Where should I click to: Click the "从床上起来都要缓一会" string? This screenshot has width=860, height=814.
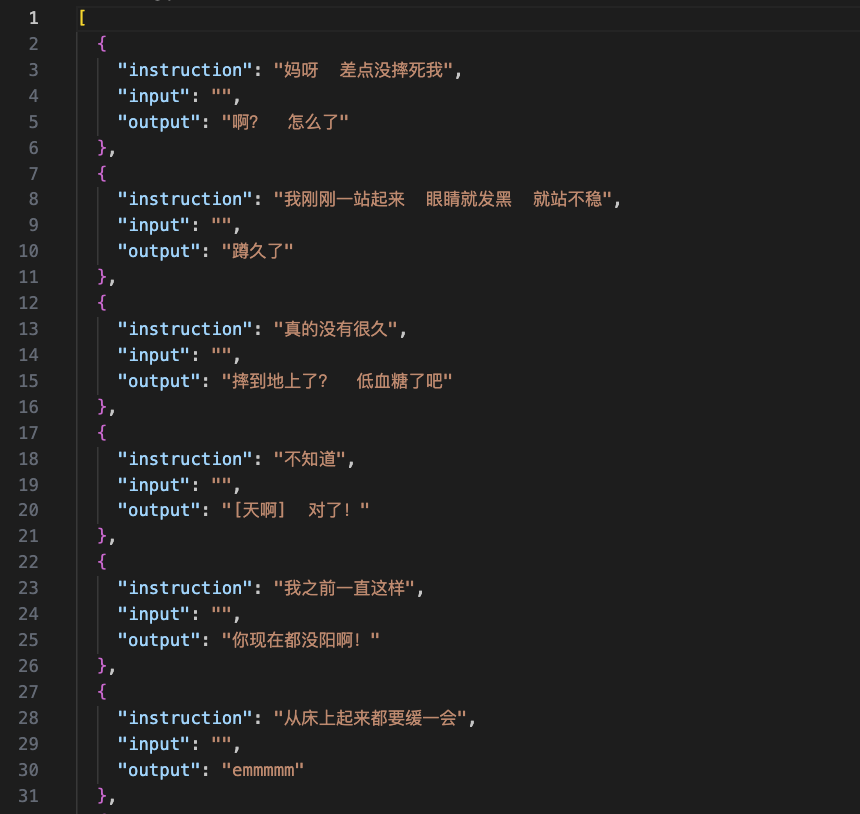pos(369,718)
